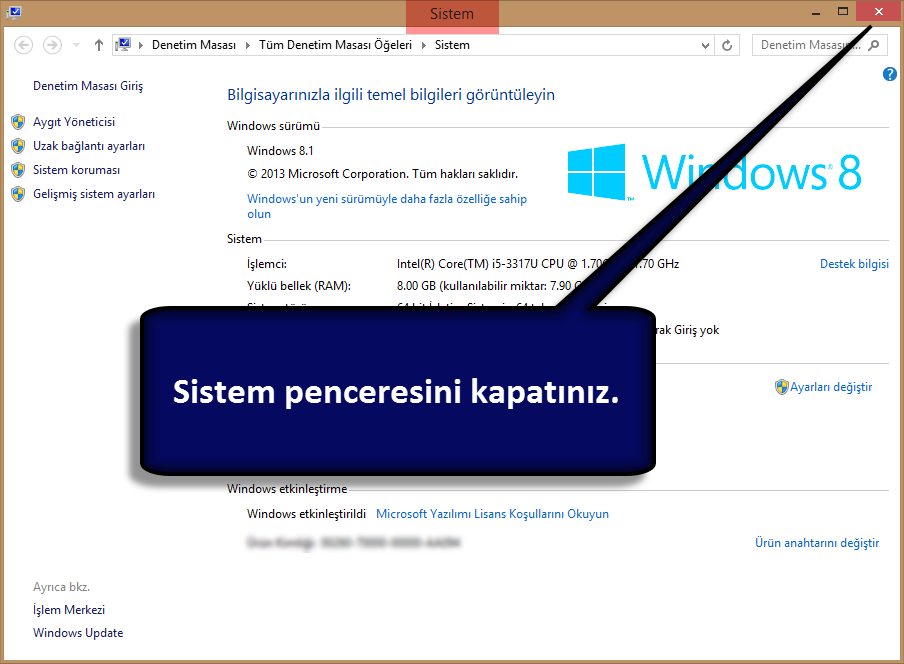
Task: Click the shield icon beside Sistem koruması
Action: click(18, 170)
